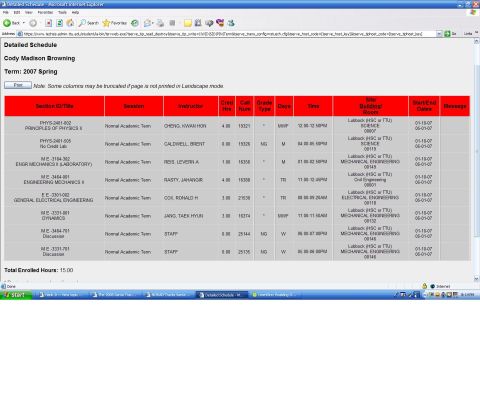Open Help menu

tap(76, 12)
